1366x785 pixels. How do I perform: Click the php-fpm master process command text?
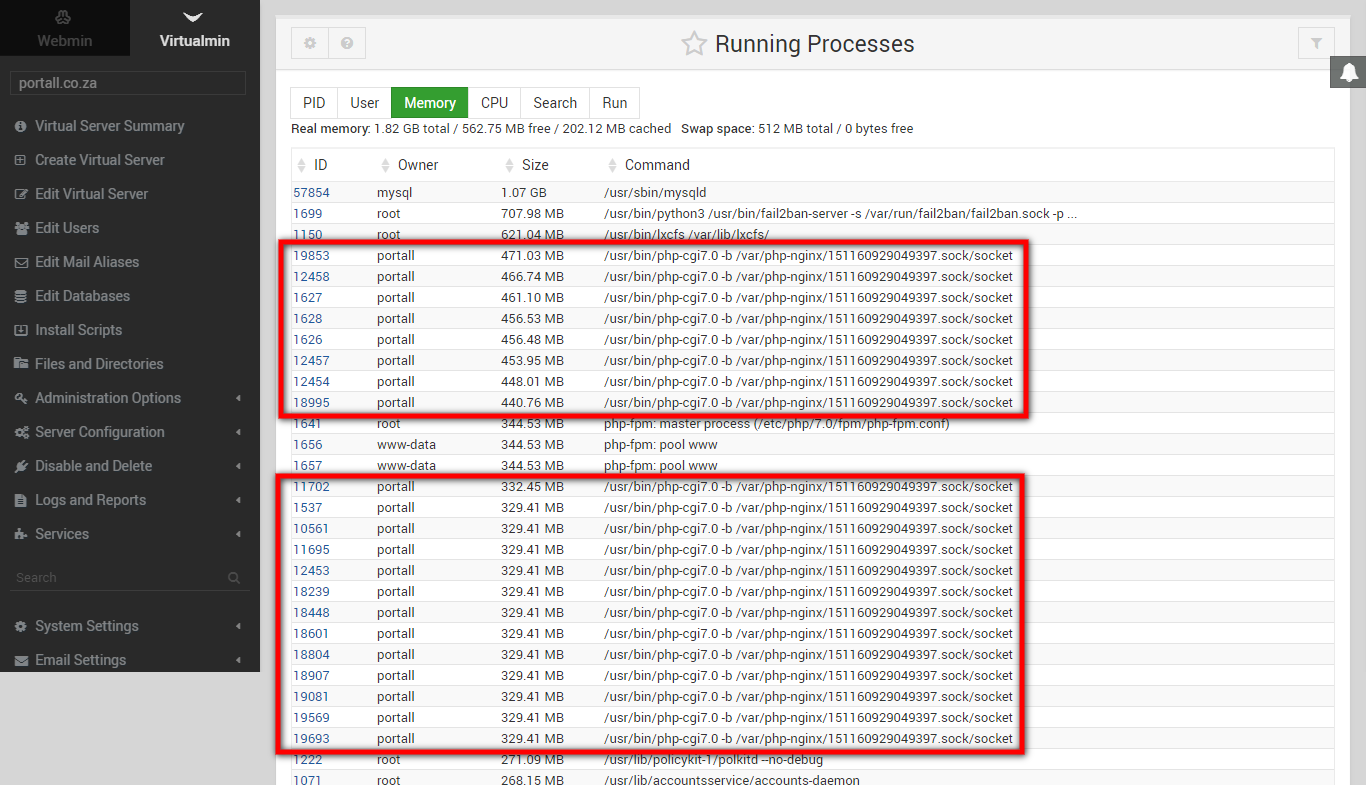776,423
